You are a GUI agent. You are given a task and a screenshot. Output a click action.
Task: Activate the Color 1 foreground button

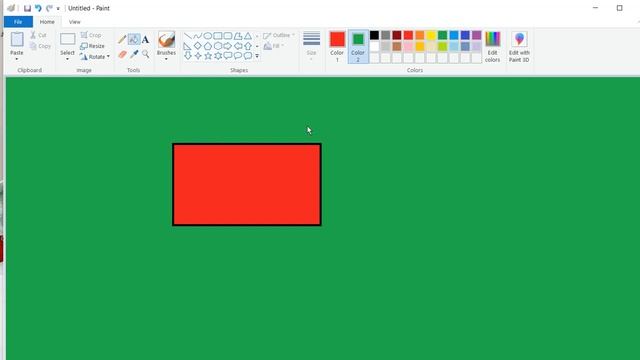[x=337, y=47]
